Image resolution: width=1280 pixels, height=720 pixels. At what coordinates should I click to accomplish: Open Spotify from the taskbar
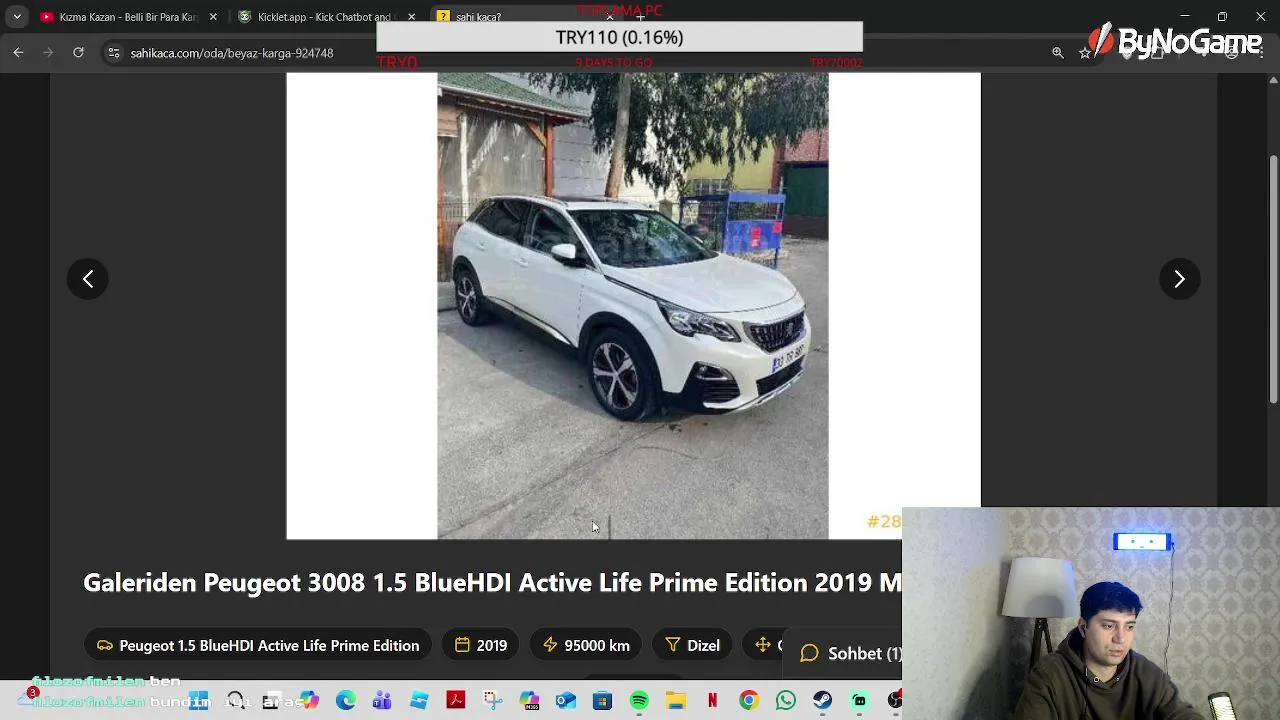639,701
